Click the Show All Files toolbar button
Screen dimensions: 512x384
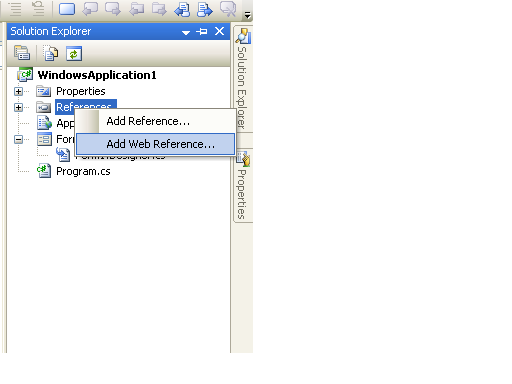[x=50, y=53]
